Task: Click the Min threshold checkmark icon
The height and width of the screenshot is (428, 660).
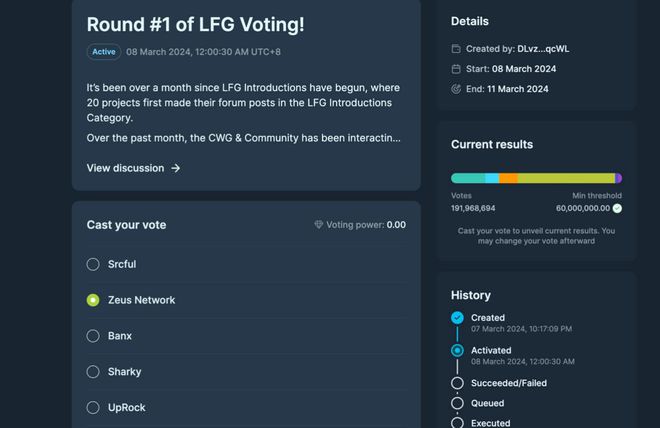Action: tap(617, 208)
